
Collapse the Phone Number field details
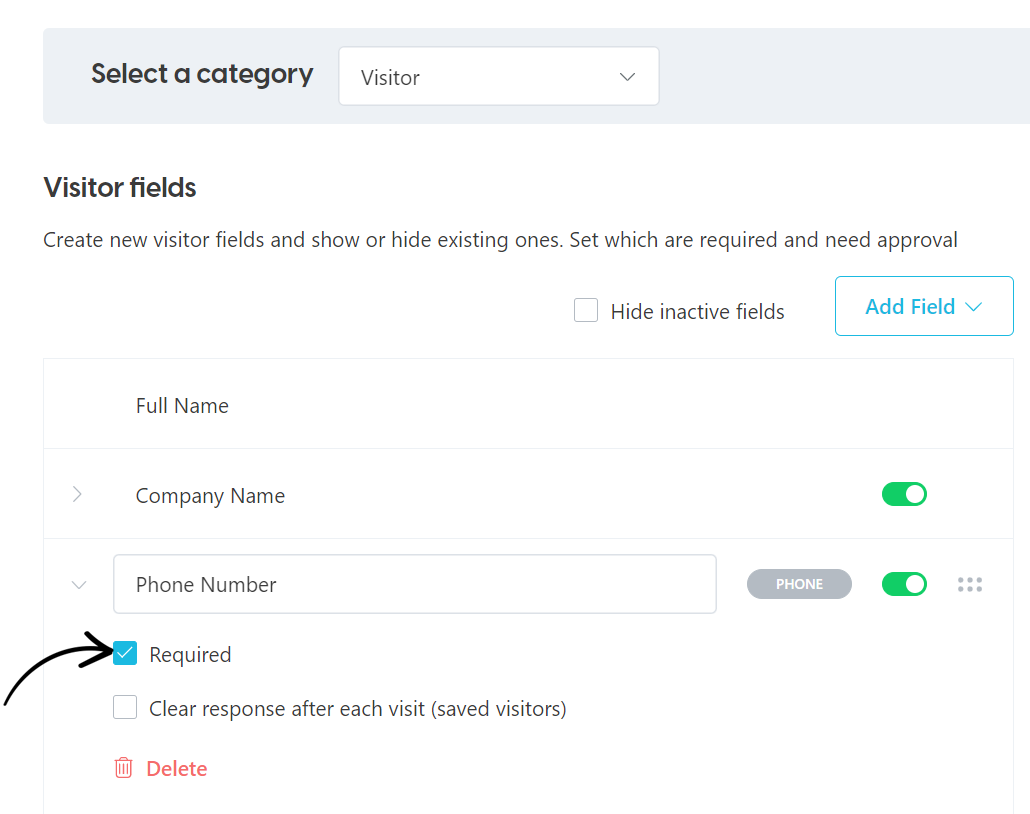(78, 584)
